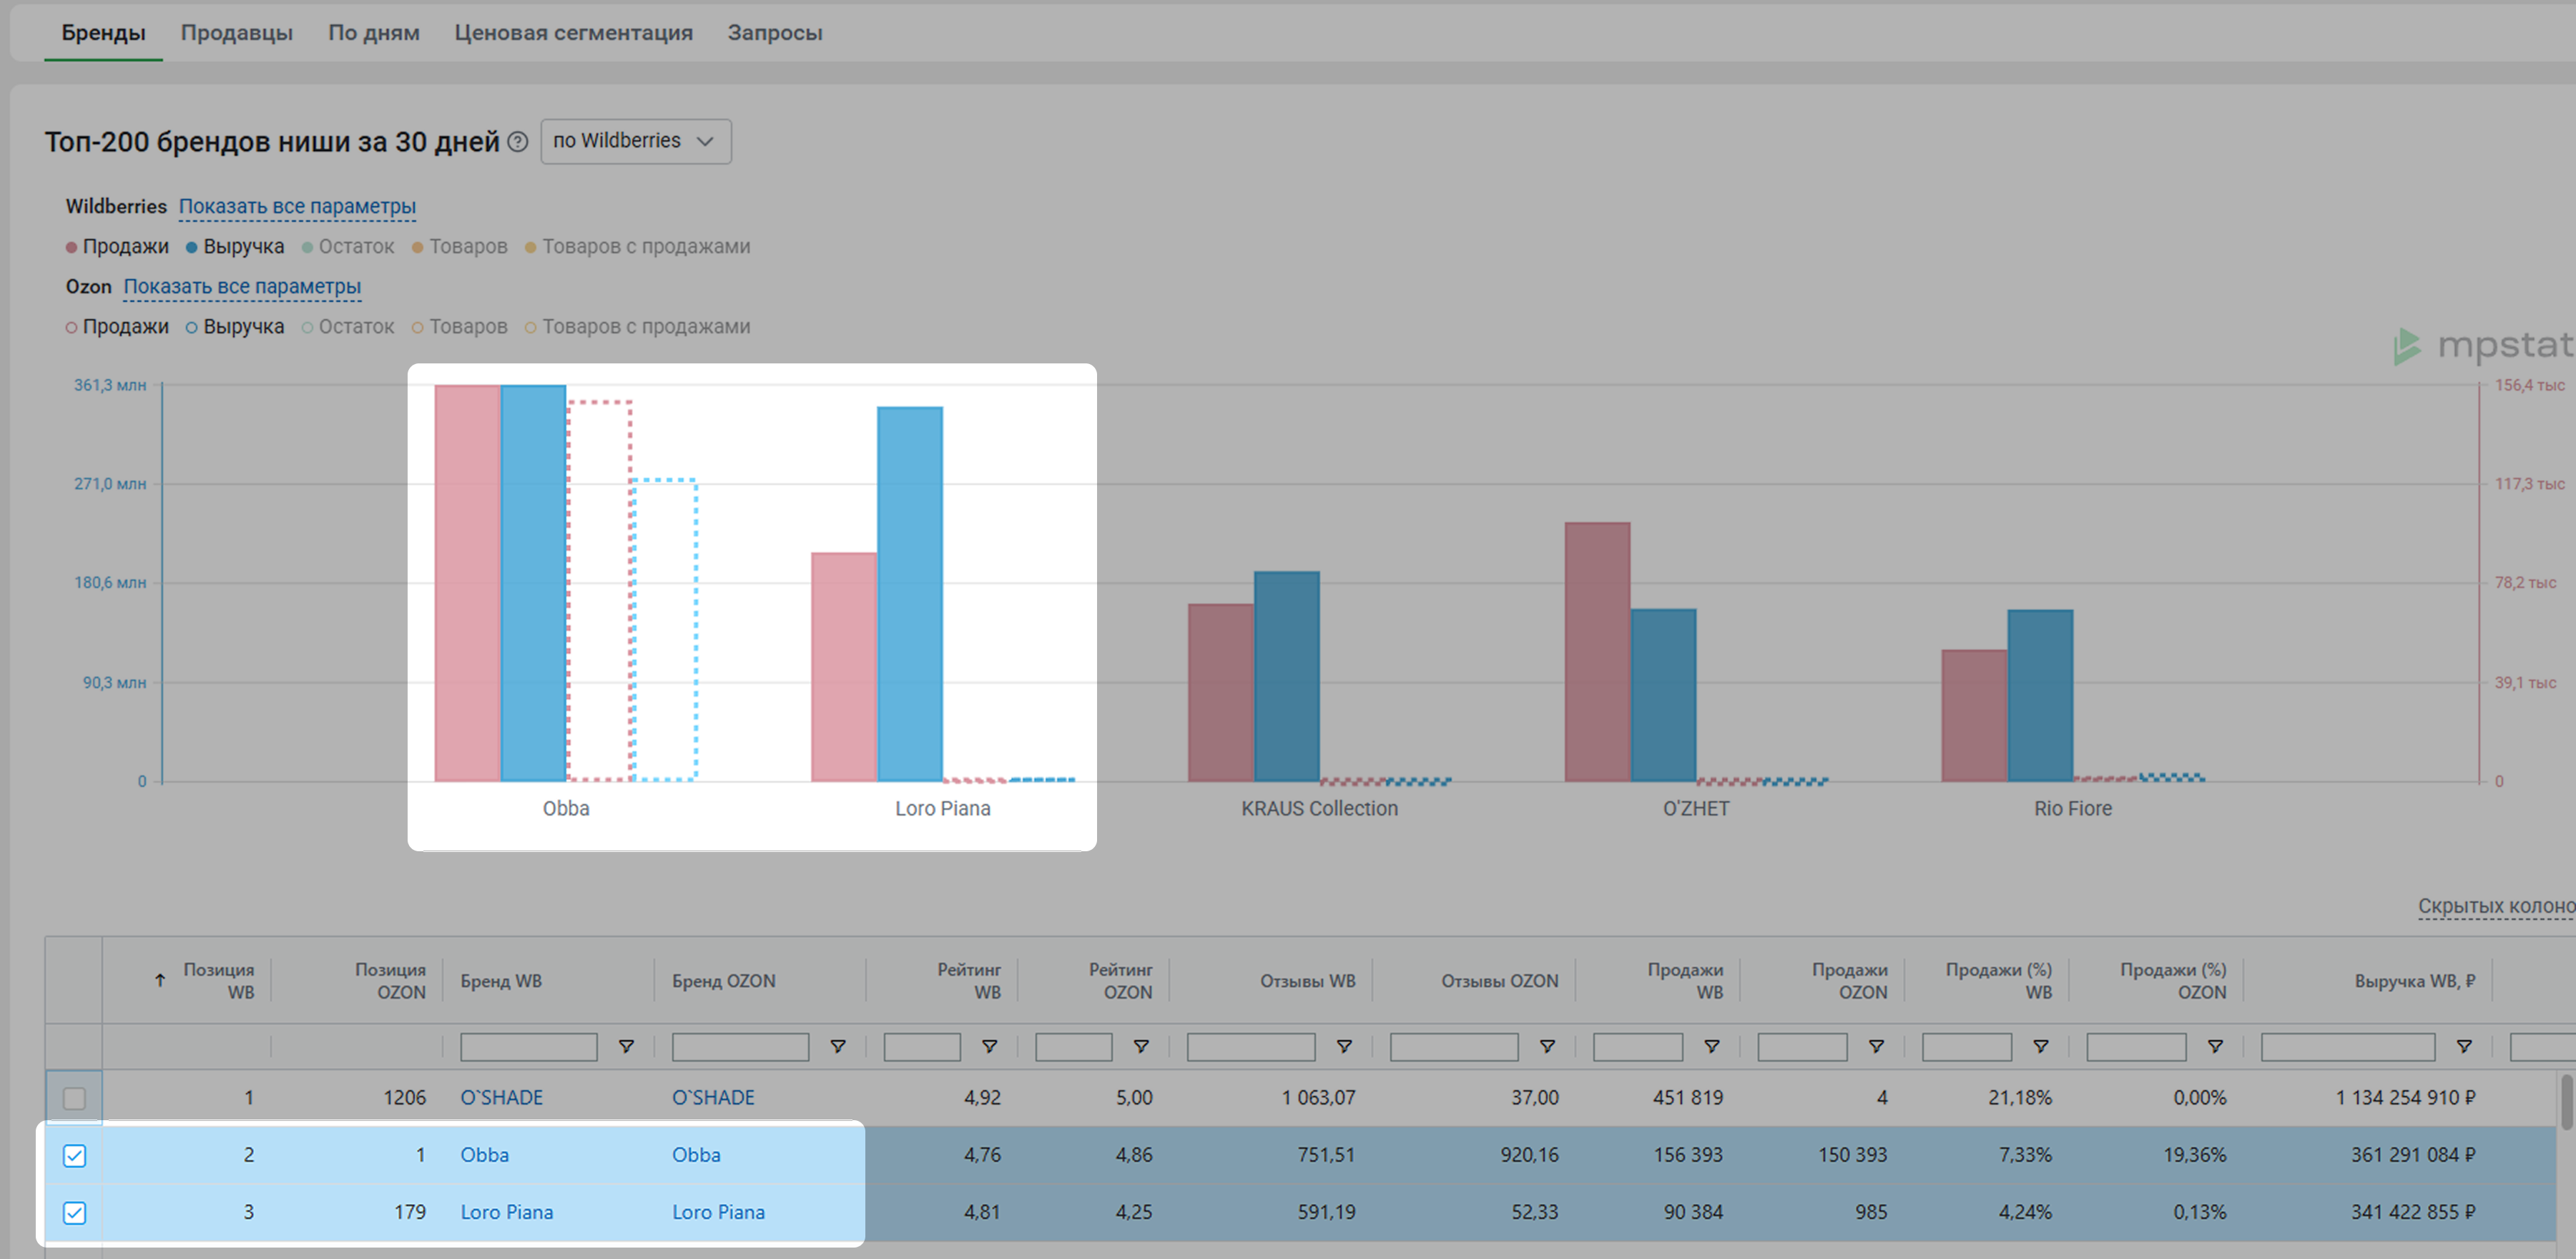This screenshot has width=2576, height=1259.
Task: Toggle Ozon Остаток legend item
Action: coord(348,326)
